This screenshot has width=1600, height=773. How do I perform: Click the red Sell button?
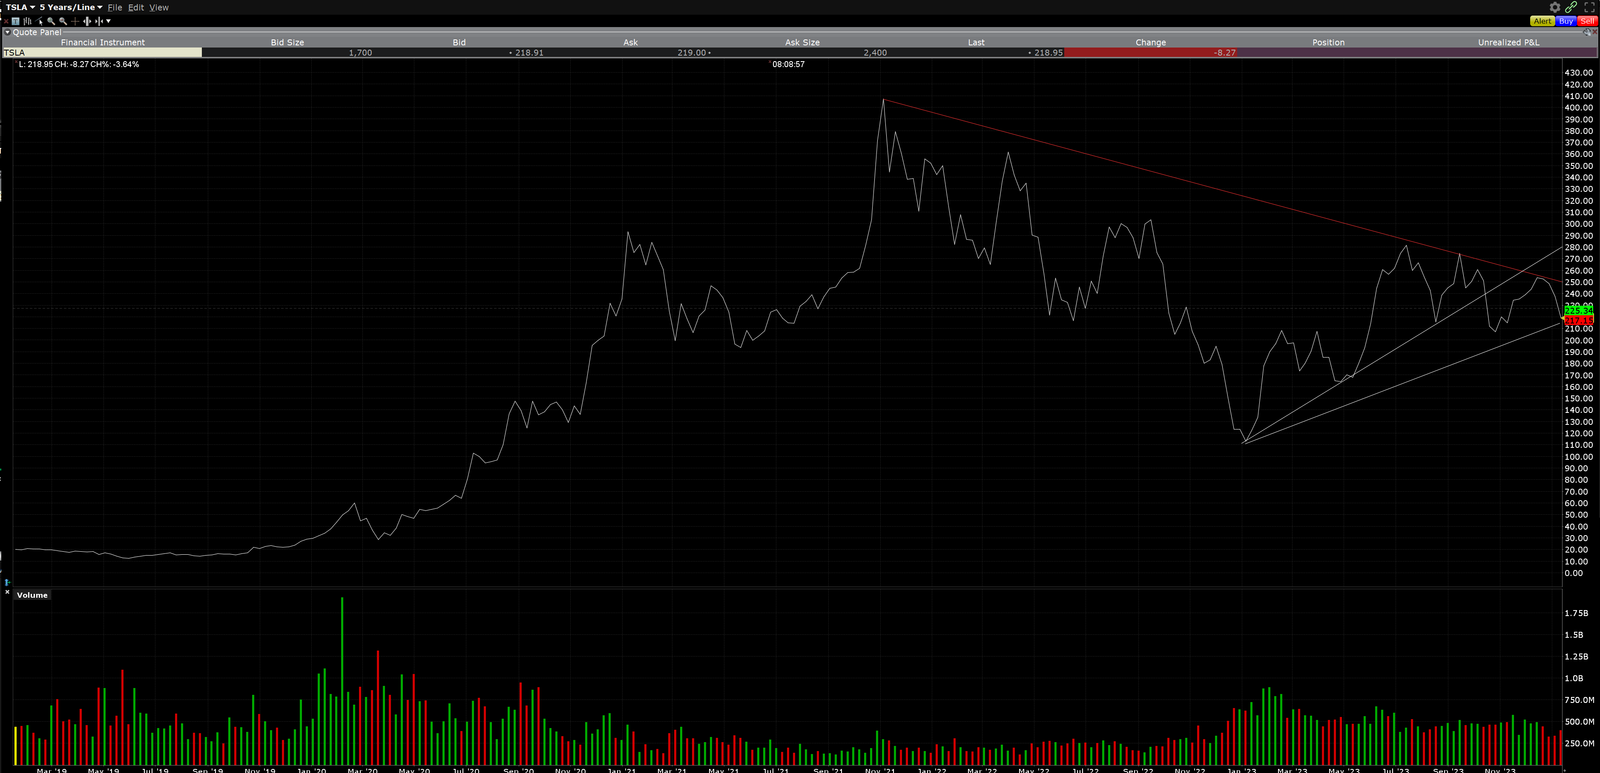(x=1588, y=21)
